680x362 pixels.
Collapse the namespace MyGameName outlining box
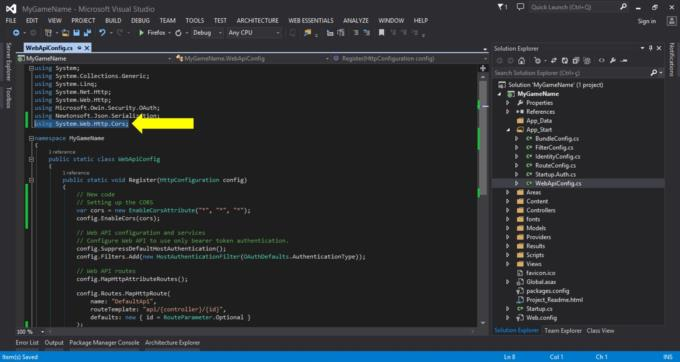pos(31,138)
